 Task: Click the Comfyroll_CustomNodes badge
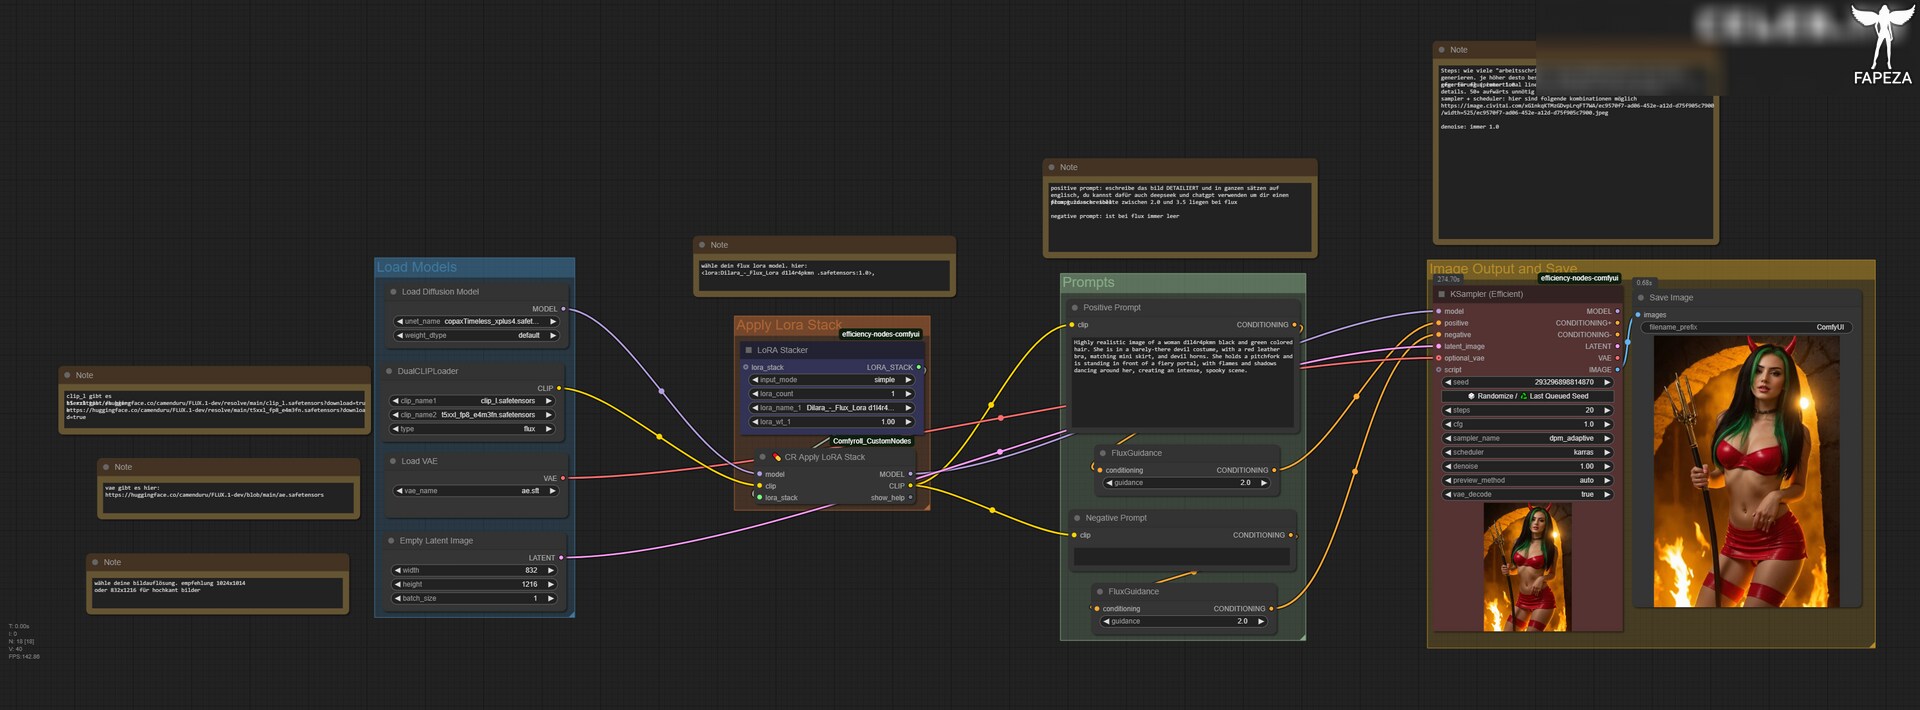[872, 441]
